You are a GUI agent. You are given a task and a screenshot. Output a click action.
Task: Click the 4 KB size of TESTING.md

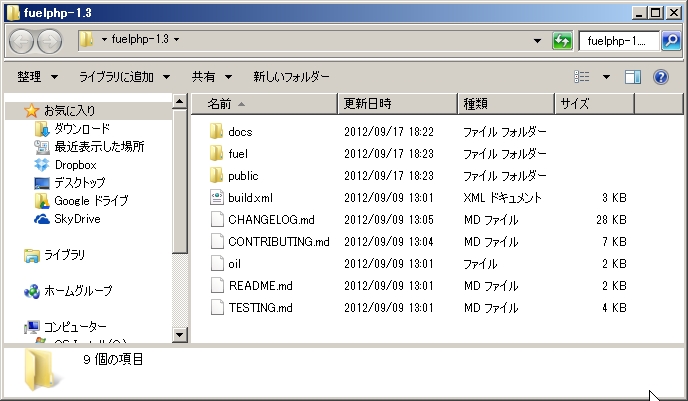(x=614, y=307)
